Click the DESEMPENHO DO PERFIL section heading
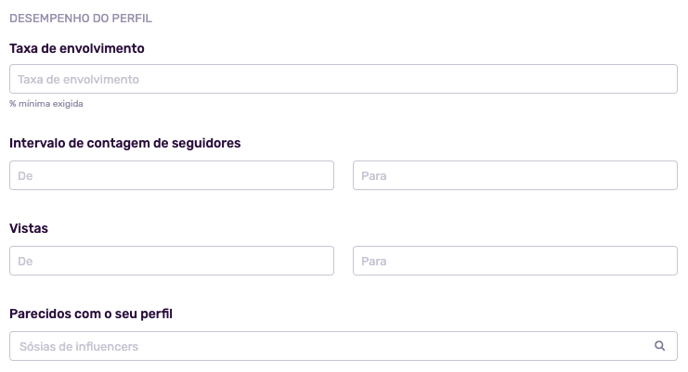Image resolution: width=688 pixels, height=372 pixels. 81,18
